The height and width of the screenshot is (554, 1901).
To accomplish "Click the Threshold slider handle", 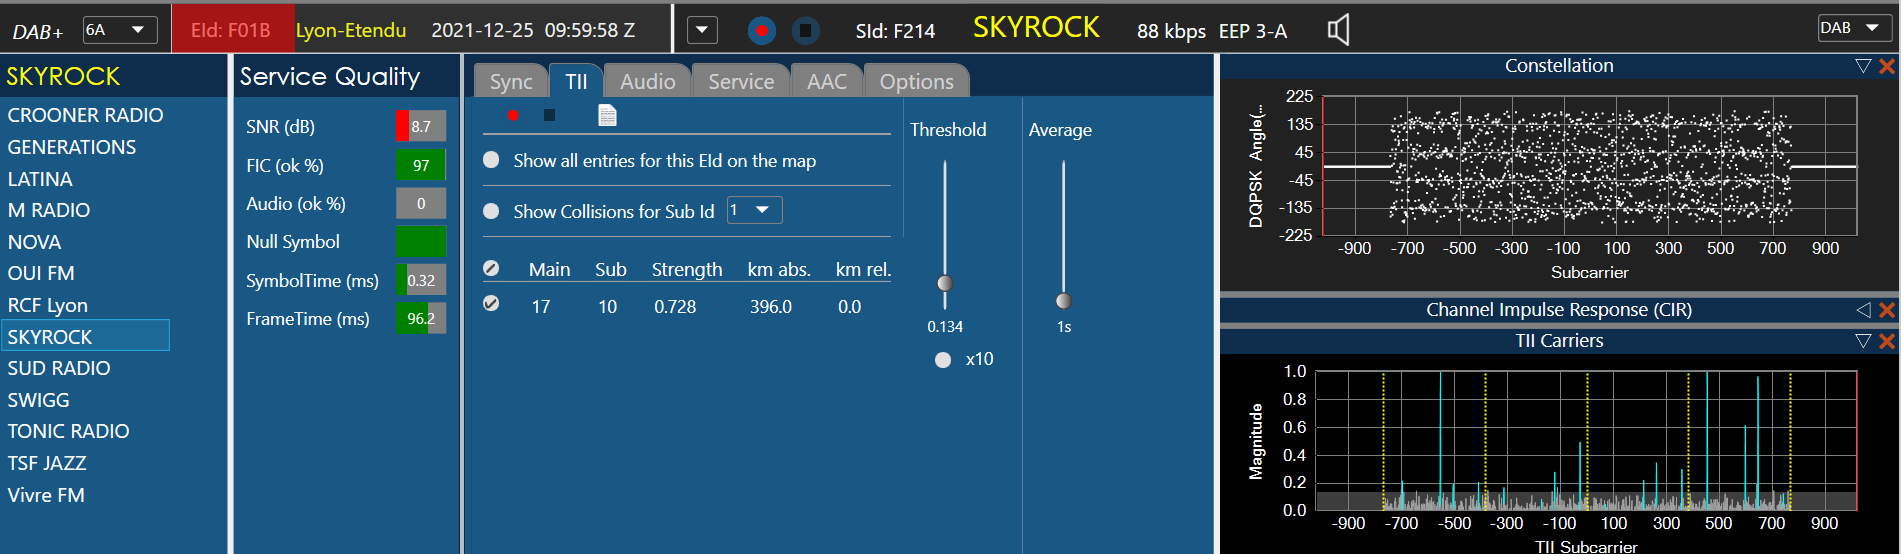I will pos(945,283).
